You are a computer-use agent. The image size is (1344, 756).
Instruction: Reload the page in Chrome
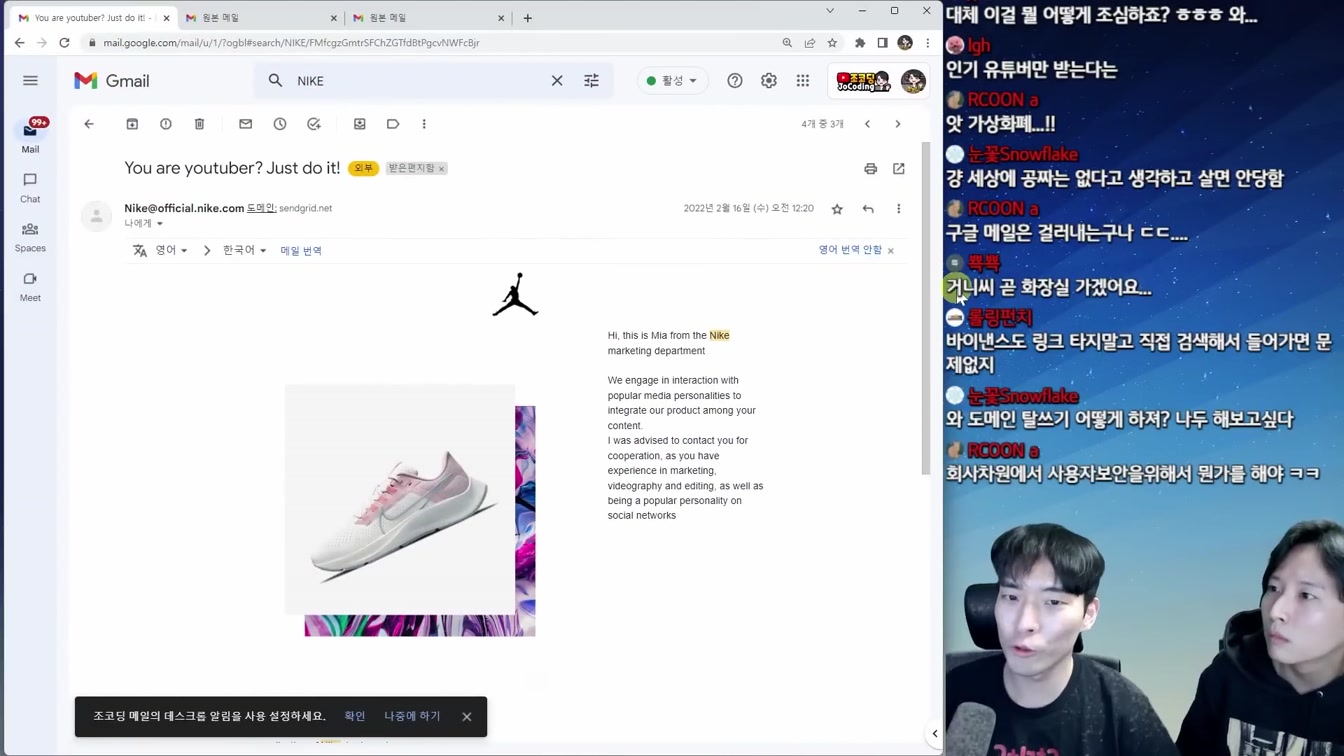[65, 43]
